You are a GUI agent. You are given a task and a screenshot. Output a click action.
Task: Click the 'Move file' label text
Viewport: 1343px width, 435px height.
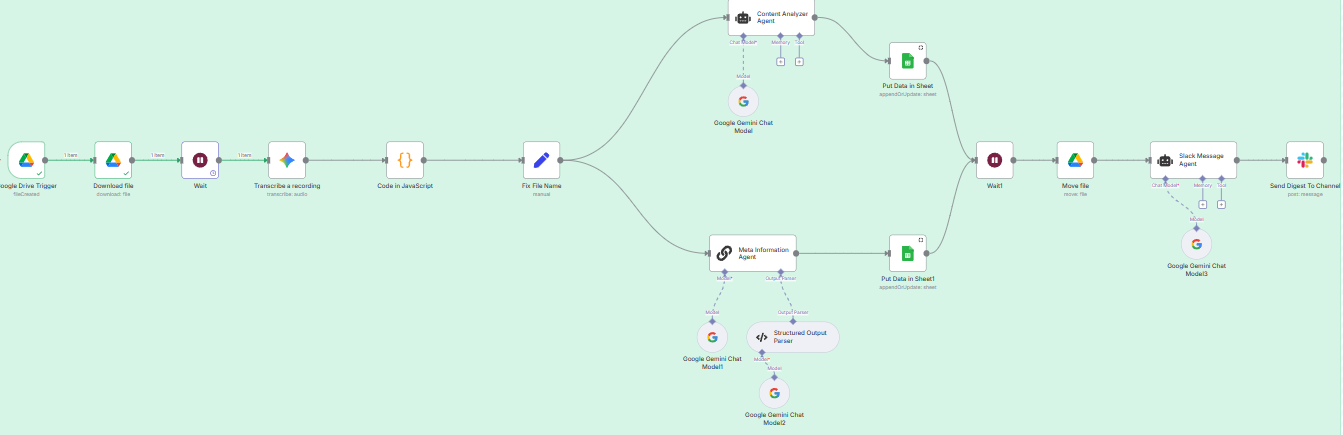pyautogui.click(x=1075, y=186)
